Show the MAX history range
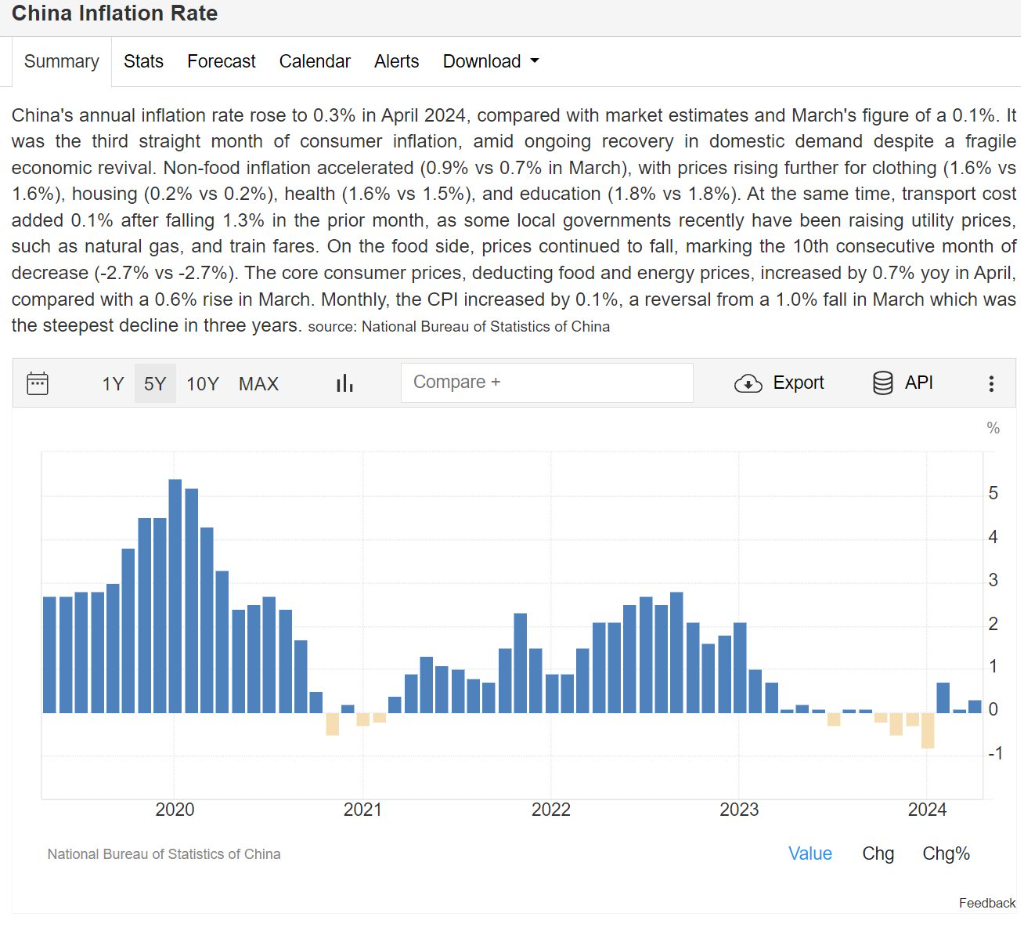This screenshot has width=1021, height=939. tap(258, 384)
